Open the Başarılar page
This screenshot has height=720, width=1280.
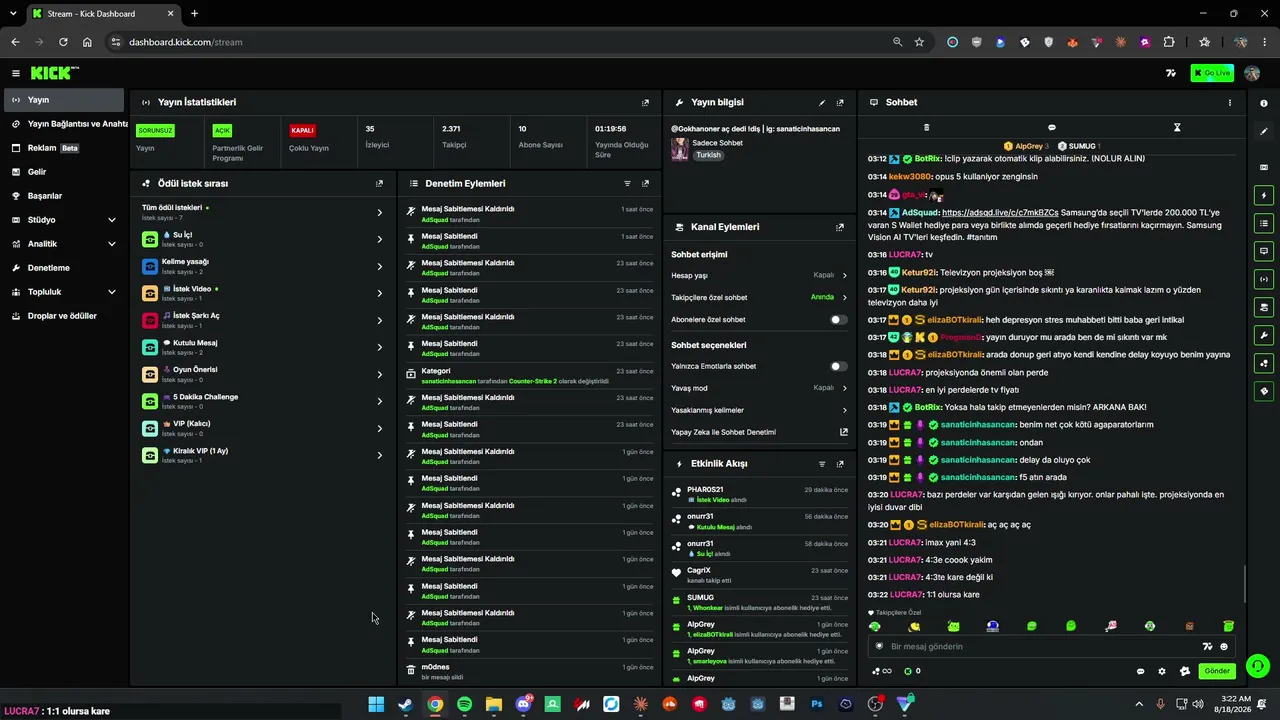point(64,196)
